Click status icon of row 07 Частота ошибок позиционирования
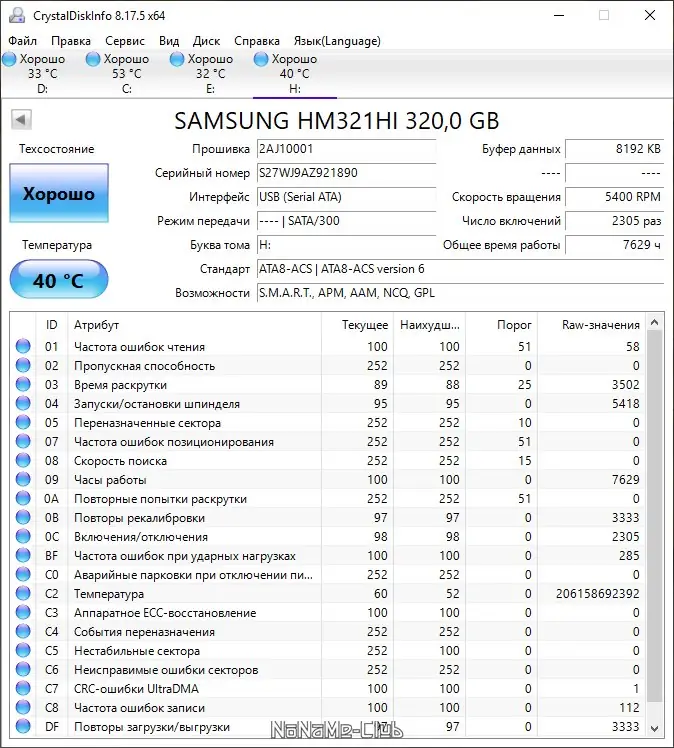 coord(23,441)
